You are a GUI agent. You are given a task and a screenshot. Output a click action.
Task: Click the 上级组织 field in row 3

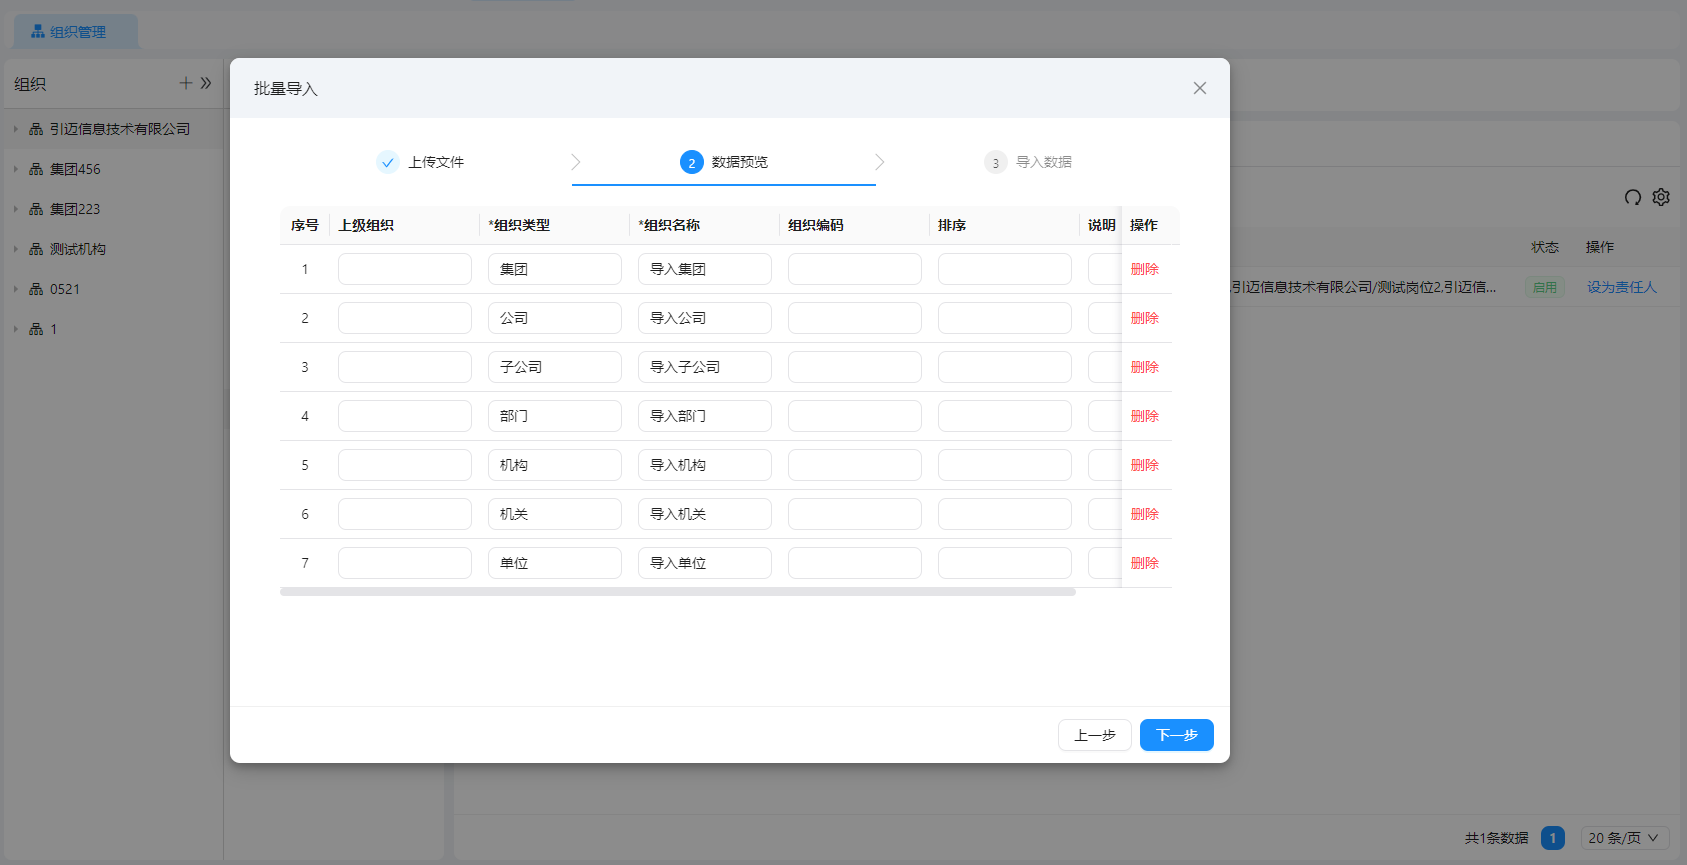pyautogui.click(x=405, y=367)
